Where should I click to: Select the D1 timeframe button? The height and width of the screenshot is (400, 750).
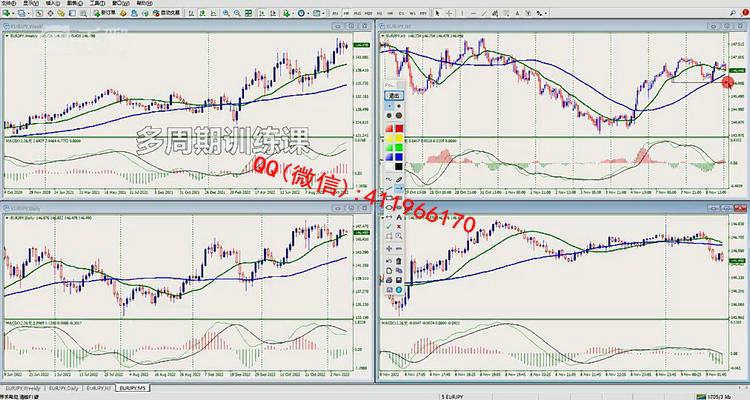coord(401,13)
